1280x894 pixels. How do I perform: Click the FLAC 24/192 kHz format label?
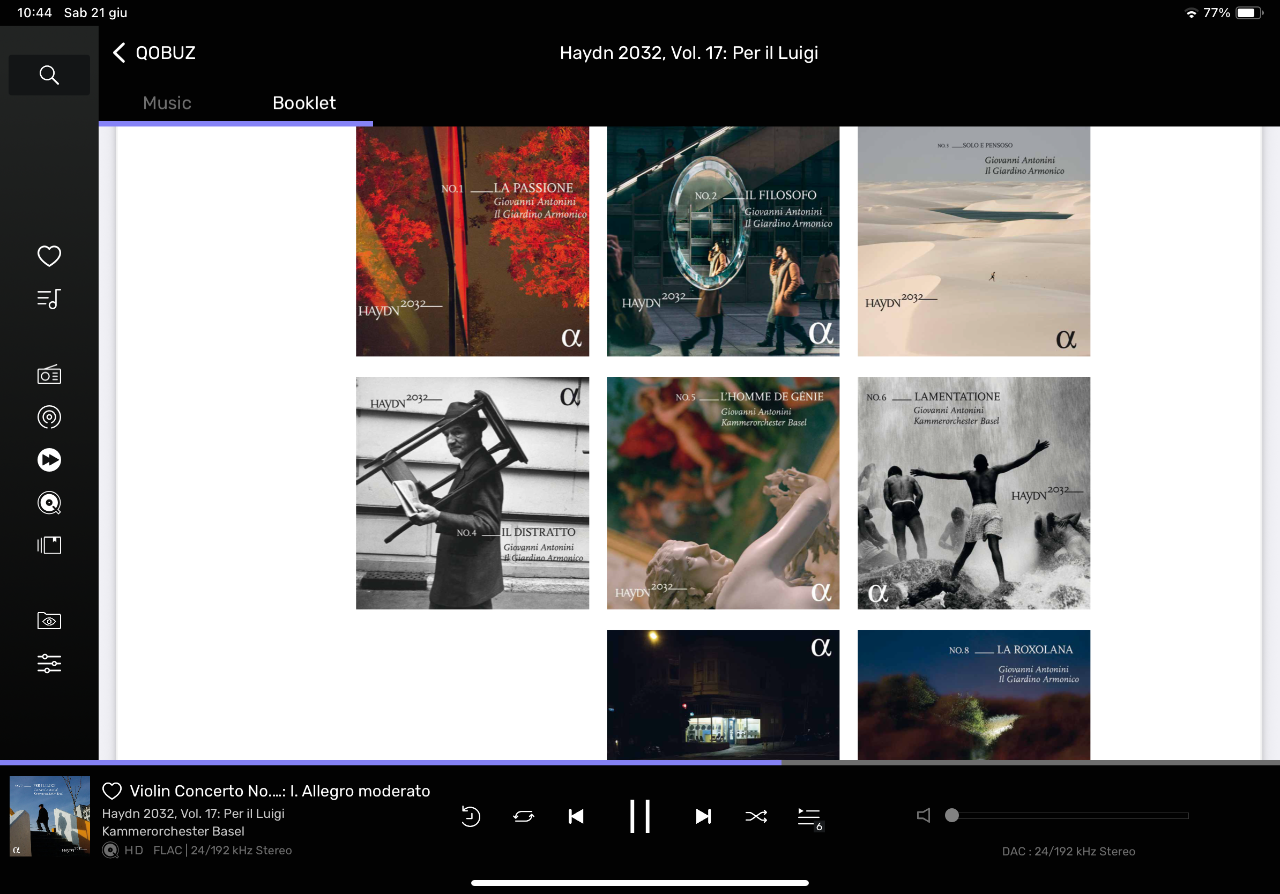(x=222, y=850)
